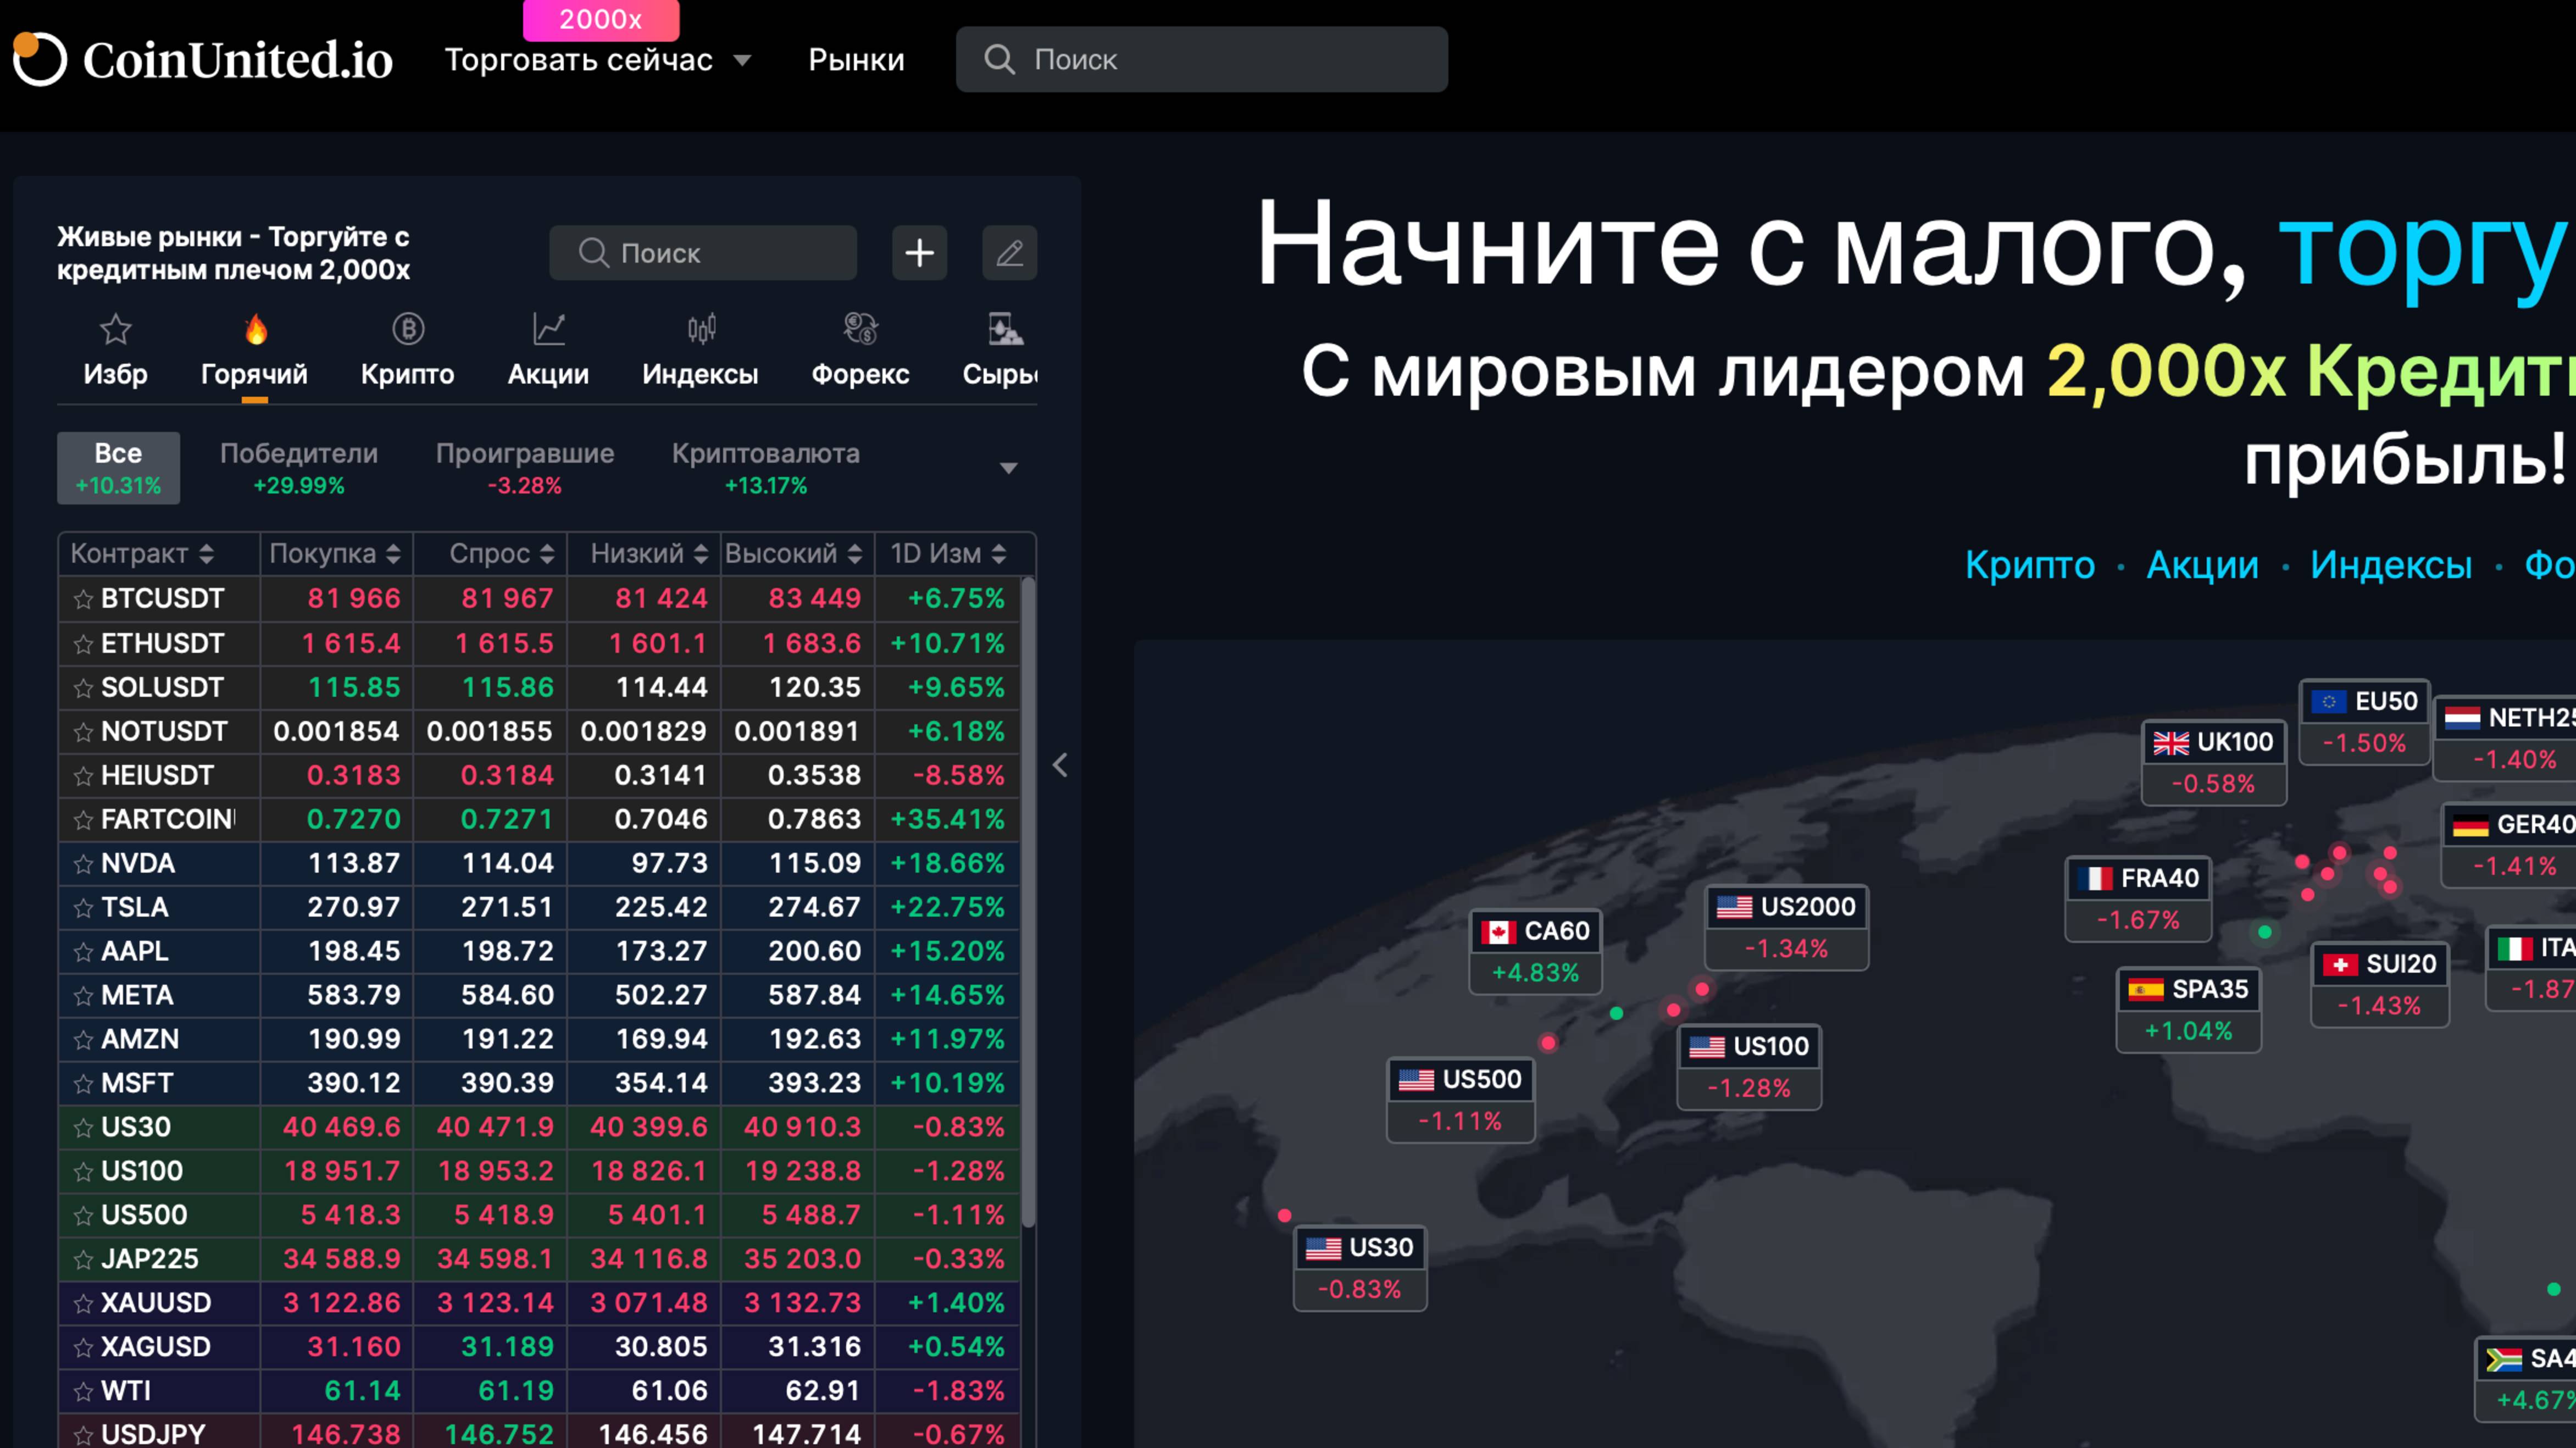
Task: Toggle the TSLA favorite star
Action: 83,908
